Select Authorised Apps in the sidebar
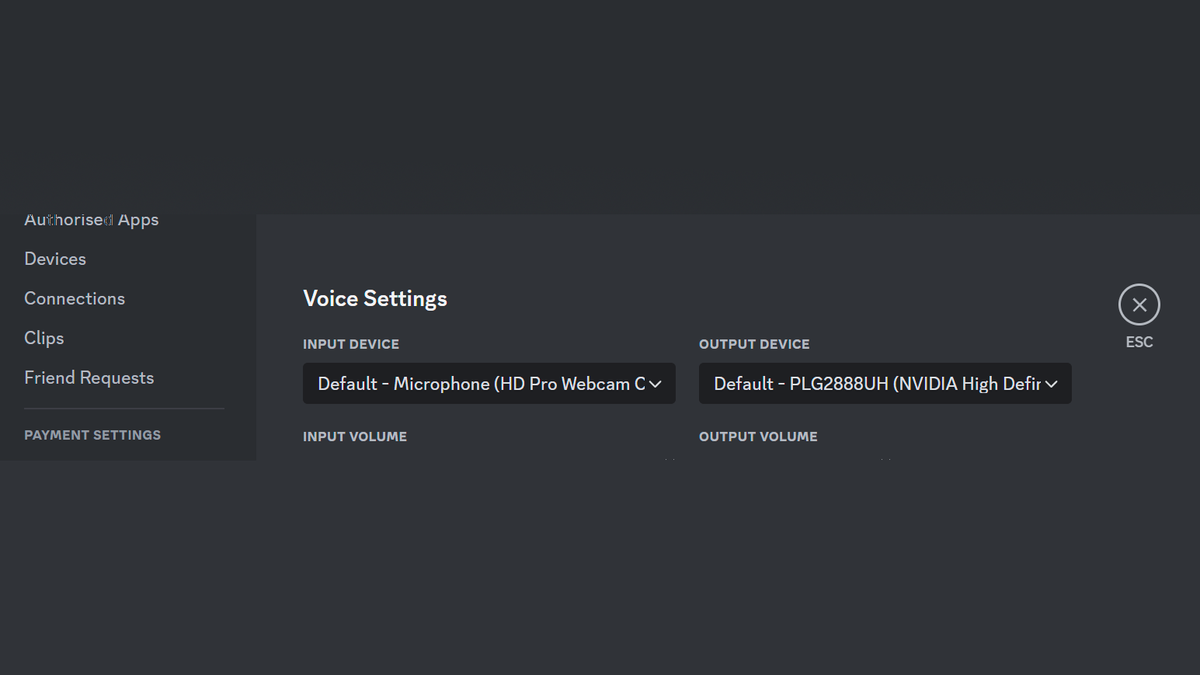Image resolution: width=1200 pixels, height=675 pixels. click(x=91, y=219)
